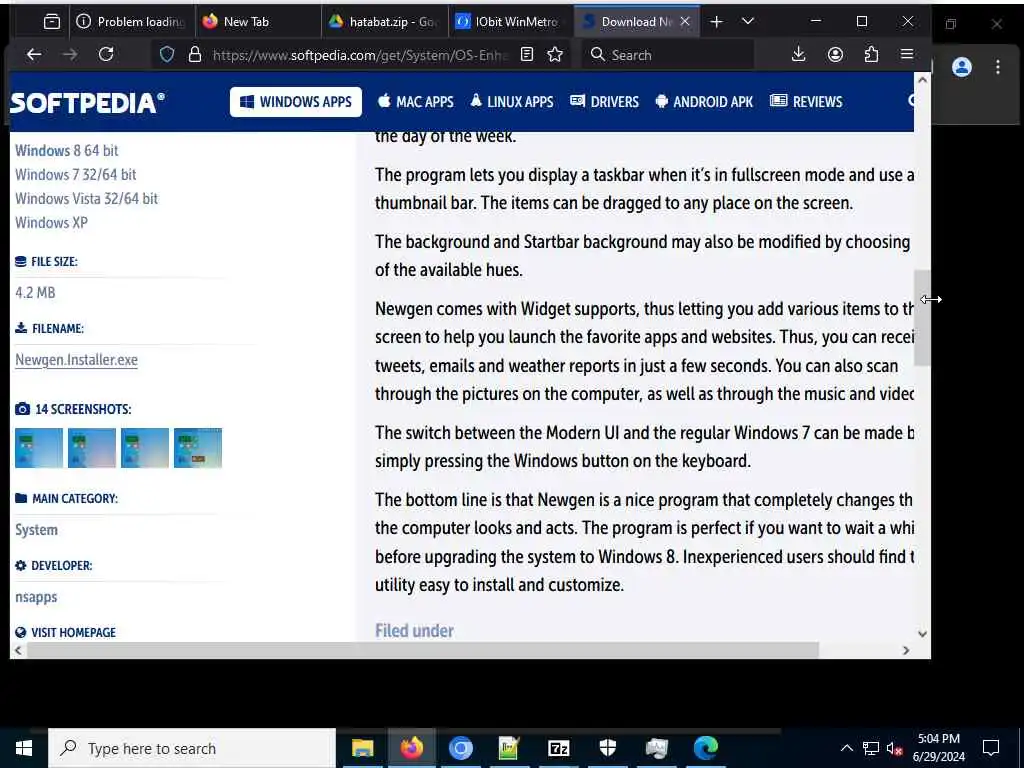Select MAC APPS in Softpedia menu
The width and height of the screenshot is (1024, 768).
pyautogui.click(x=416, y=102)
